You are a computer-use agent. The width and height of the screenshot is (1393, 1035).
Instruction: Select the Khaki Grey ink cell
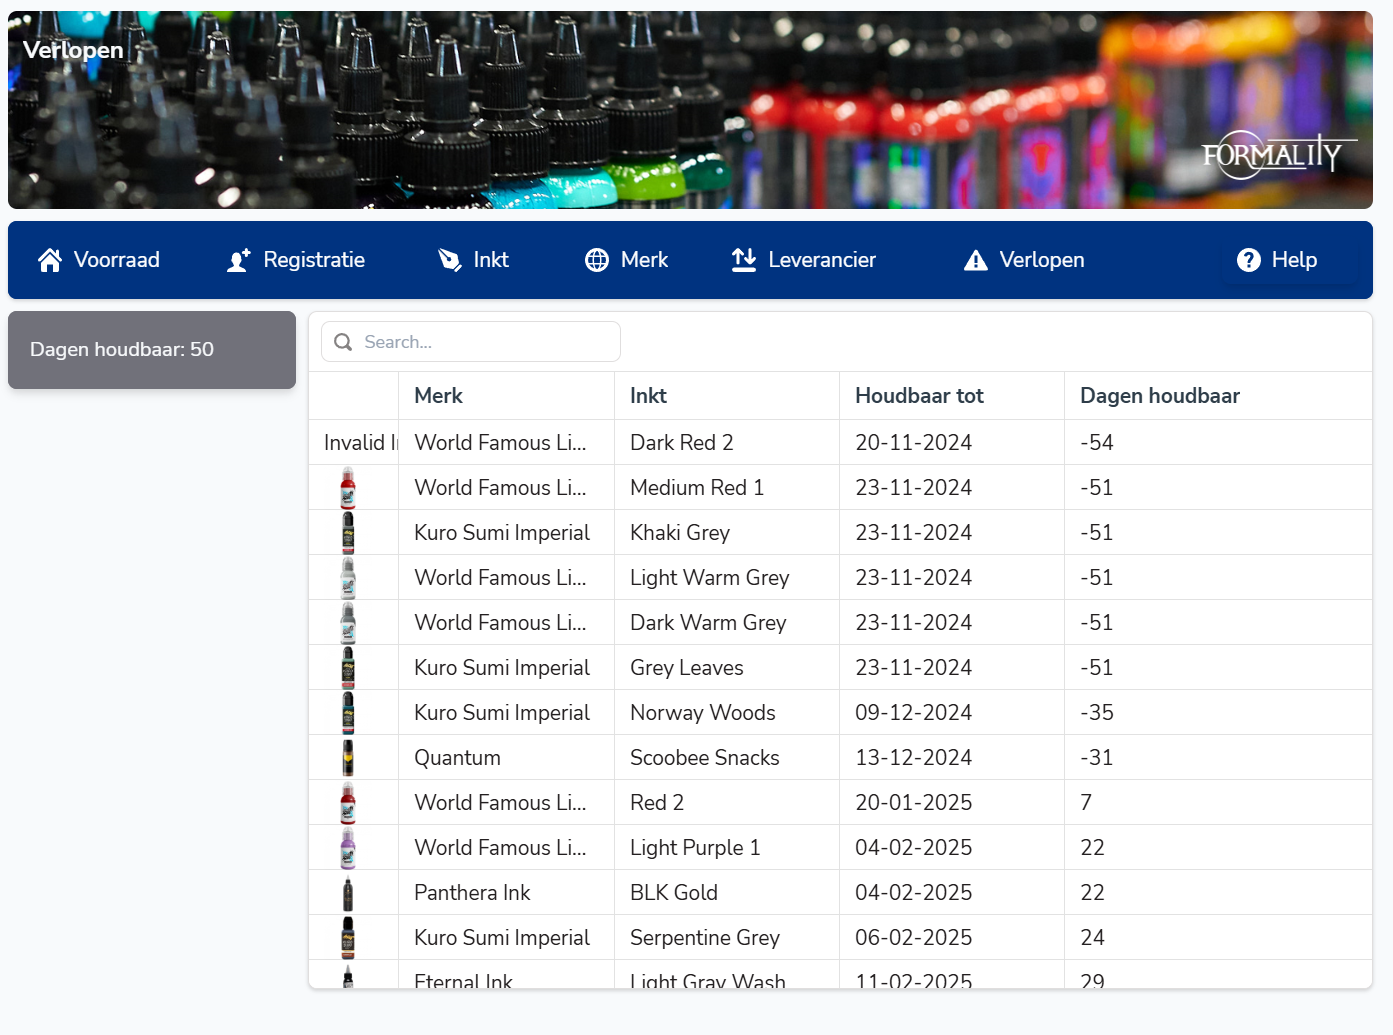pyautogui.click(x=727, y=533)
